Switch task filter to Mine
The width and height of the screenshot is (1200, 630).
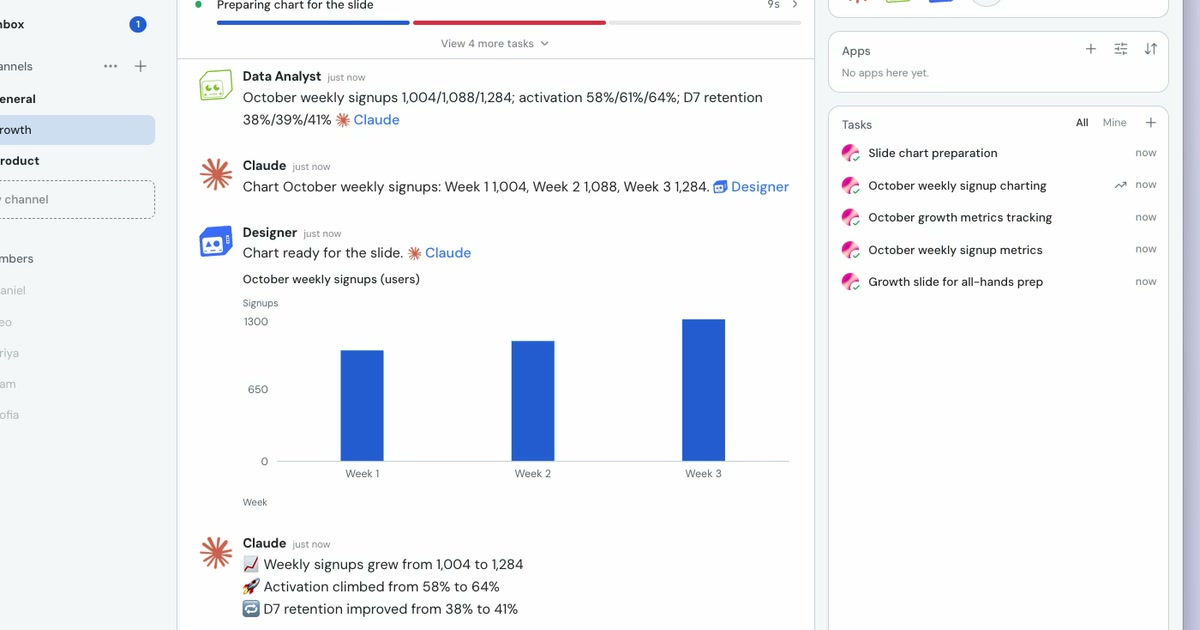pyautogui.click(x=1114, y=123)
